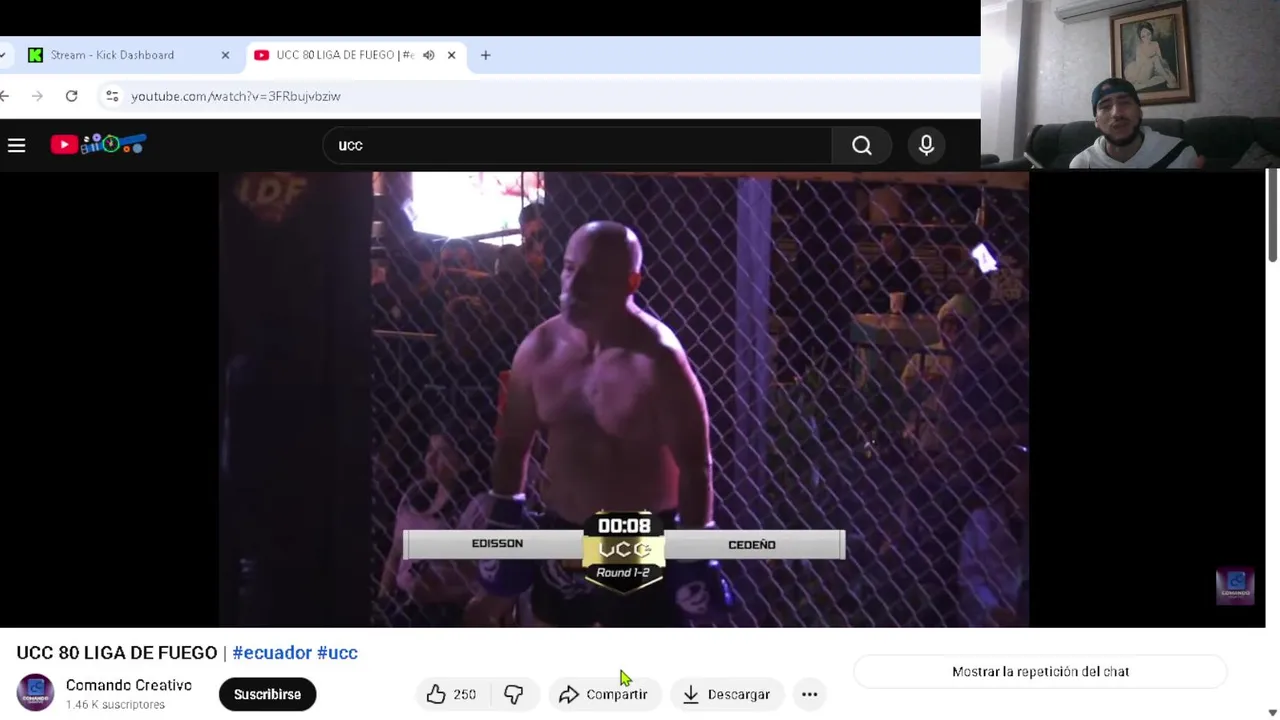The width and height of the screenshot is (1280, 720).
Task: Click the video title UCC 80 LIGA DE FUEGO
Action: click(x=116, y=653)
